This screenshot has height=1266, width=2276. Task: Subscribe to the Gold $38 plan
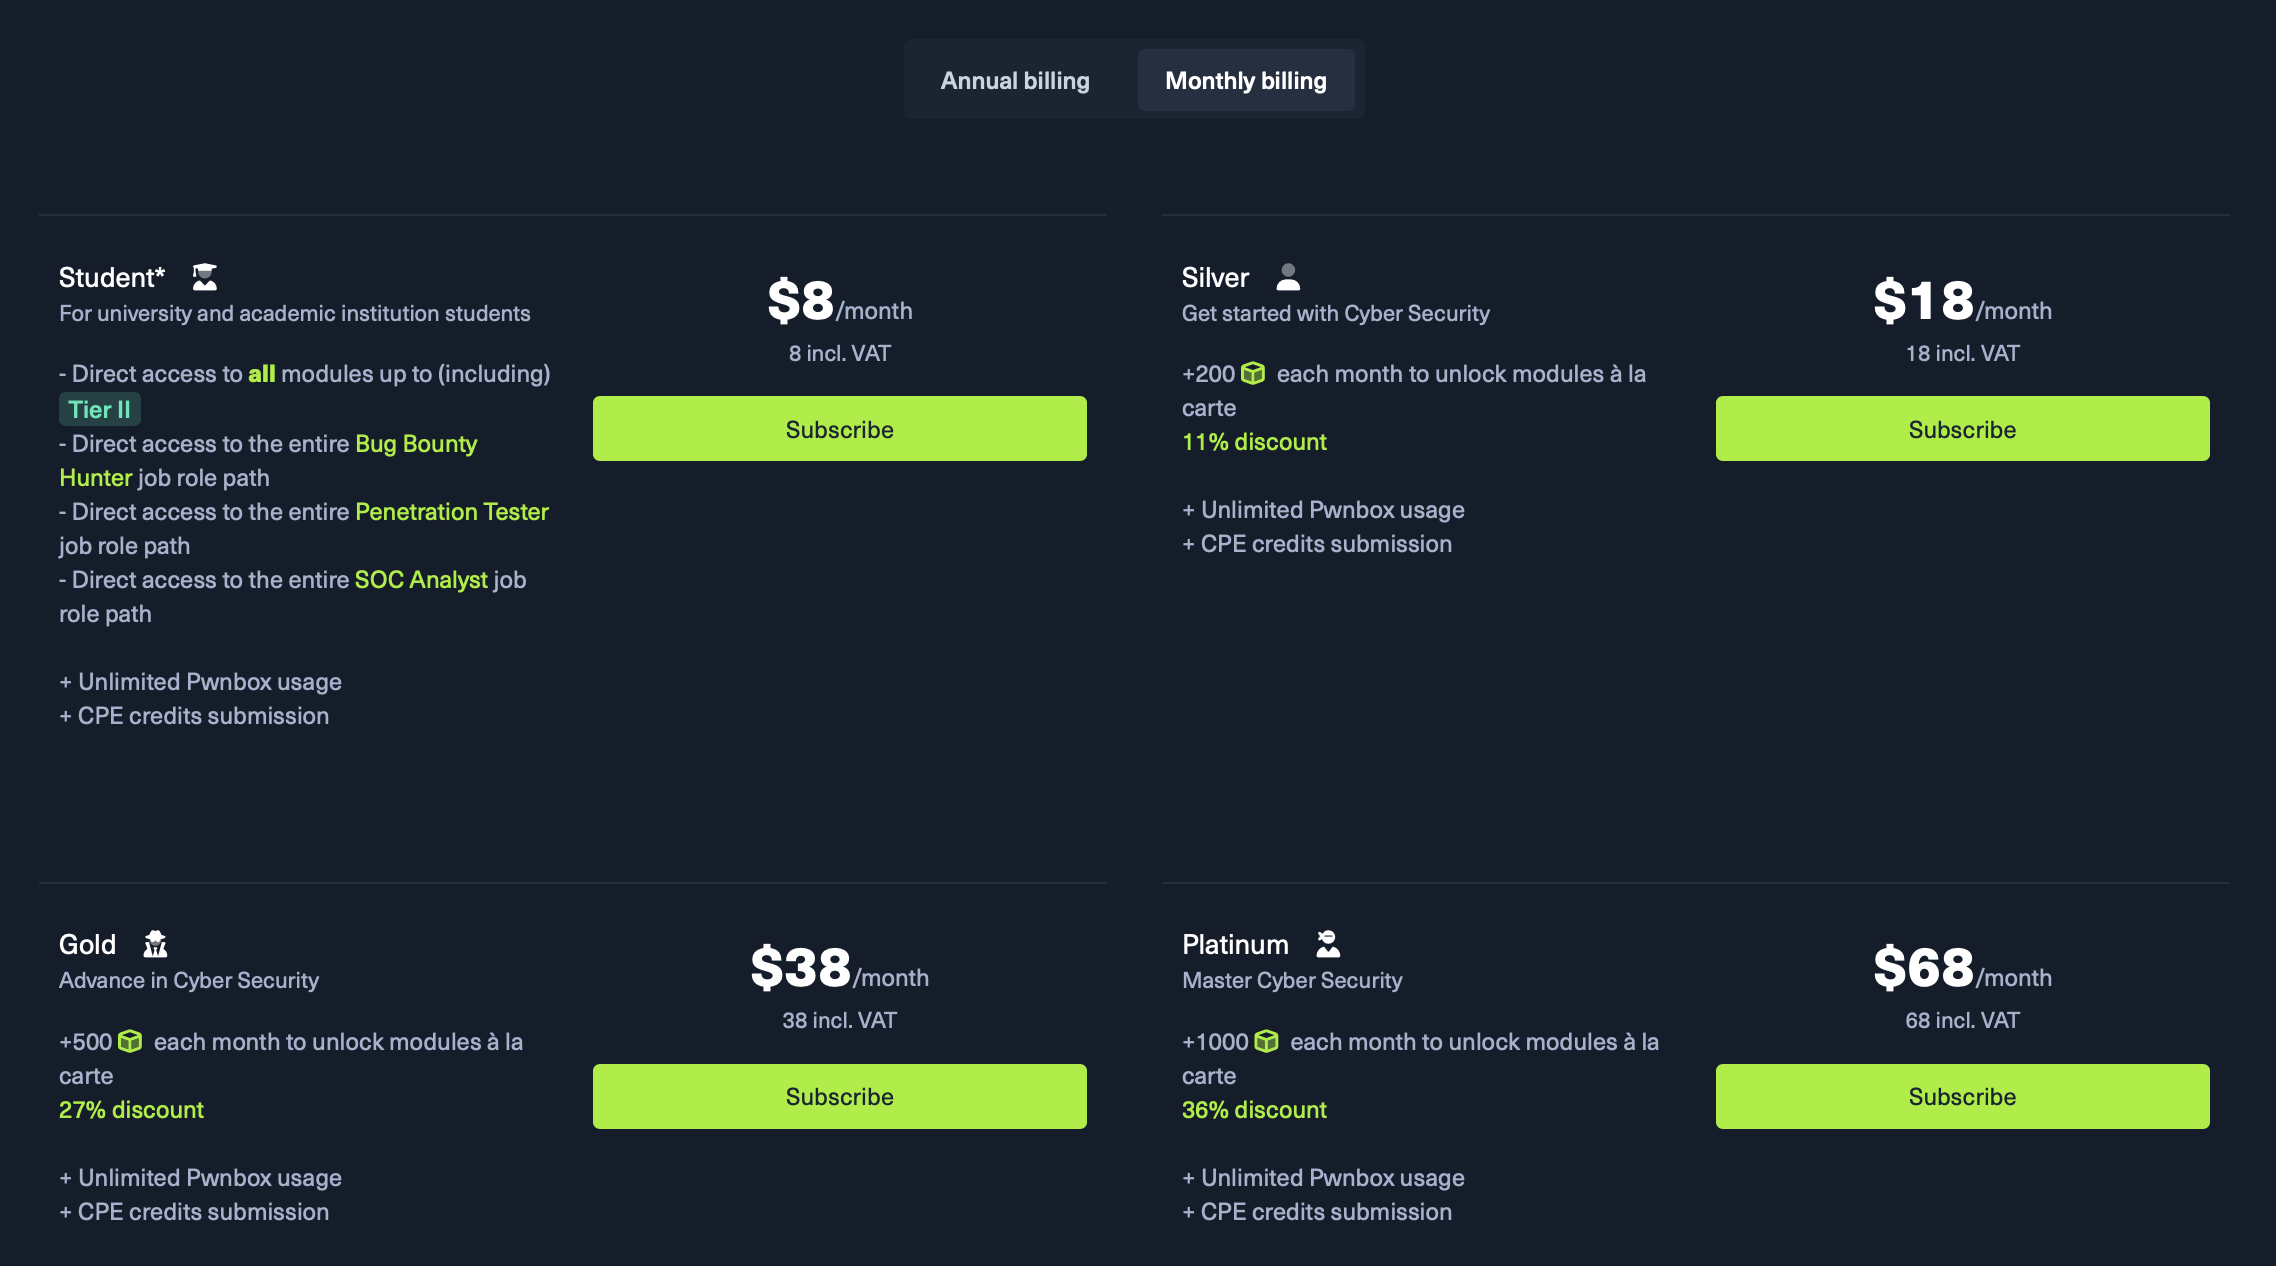839,1096
